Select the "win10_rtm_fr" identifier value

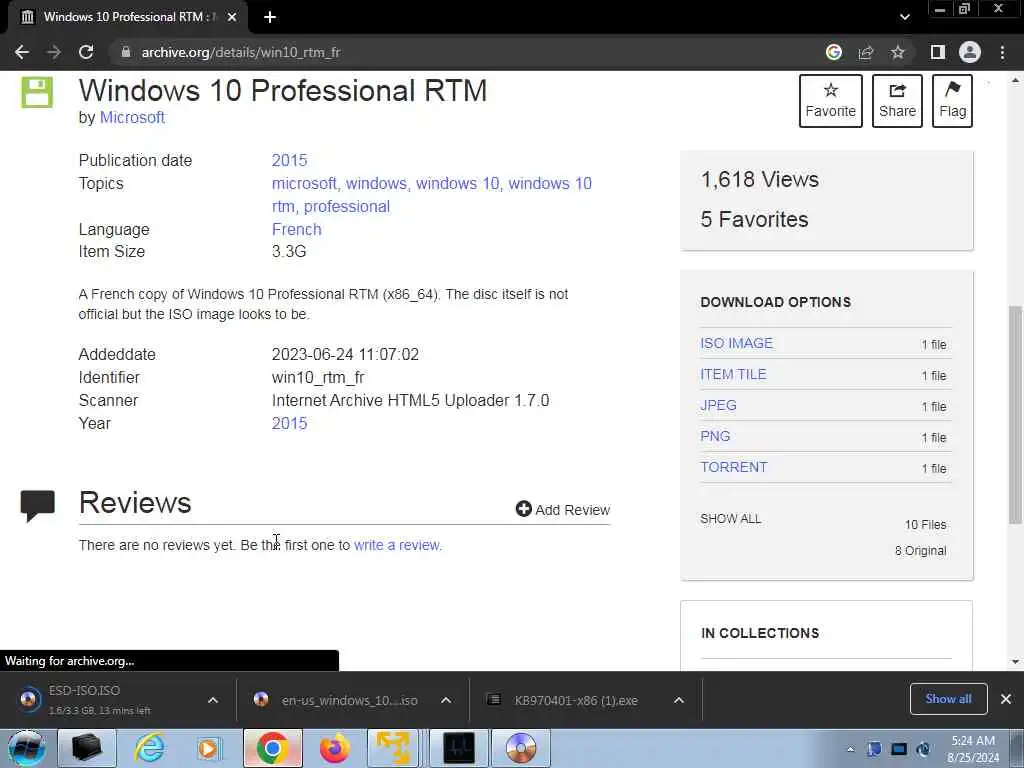tap(318, 377)
